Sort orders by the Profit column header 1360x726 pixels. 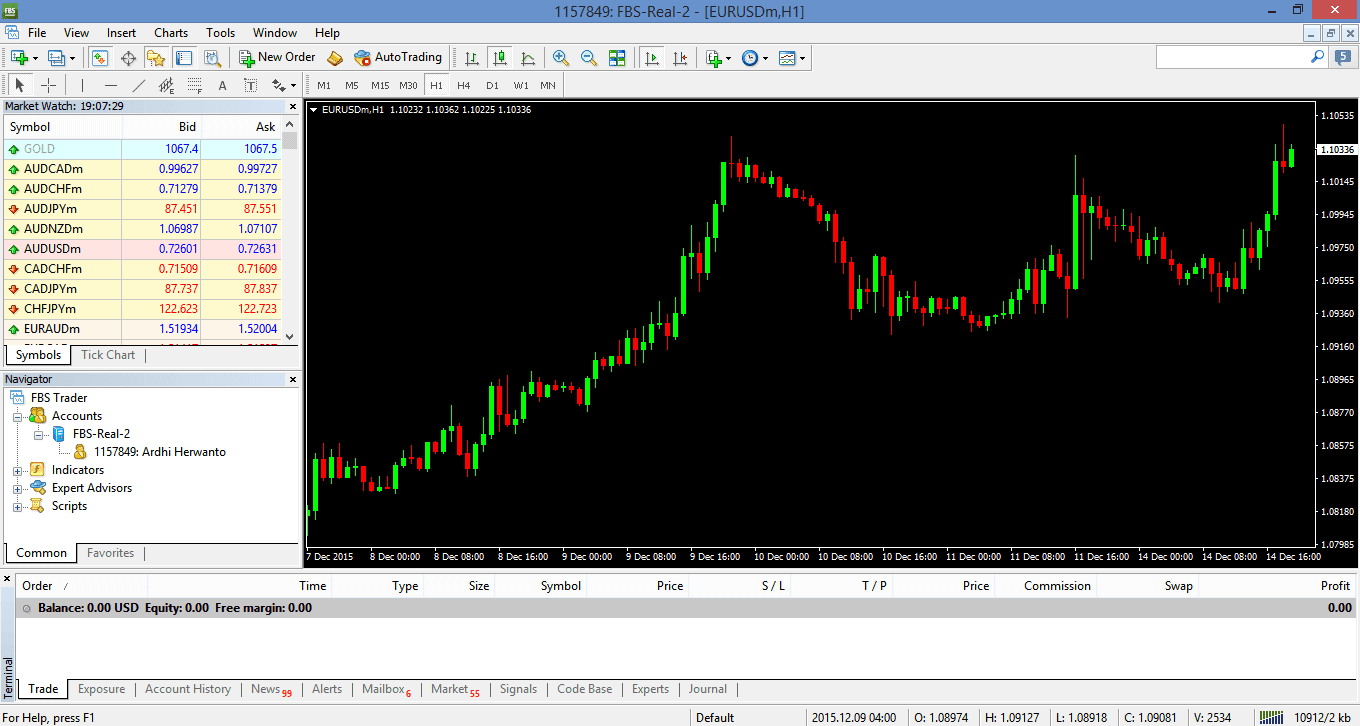(x=1335, y=586)
